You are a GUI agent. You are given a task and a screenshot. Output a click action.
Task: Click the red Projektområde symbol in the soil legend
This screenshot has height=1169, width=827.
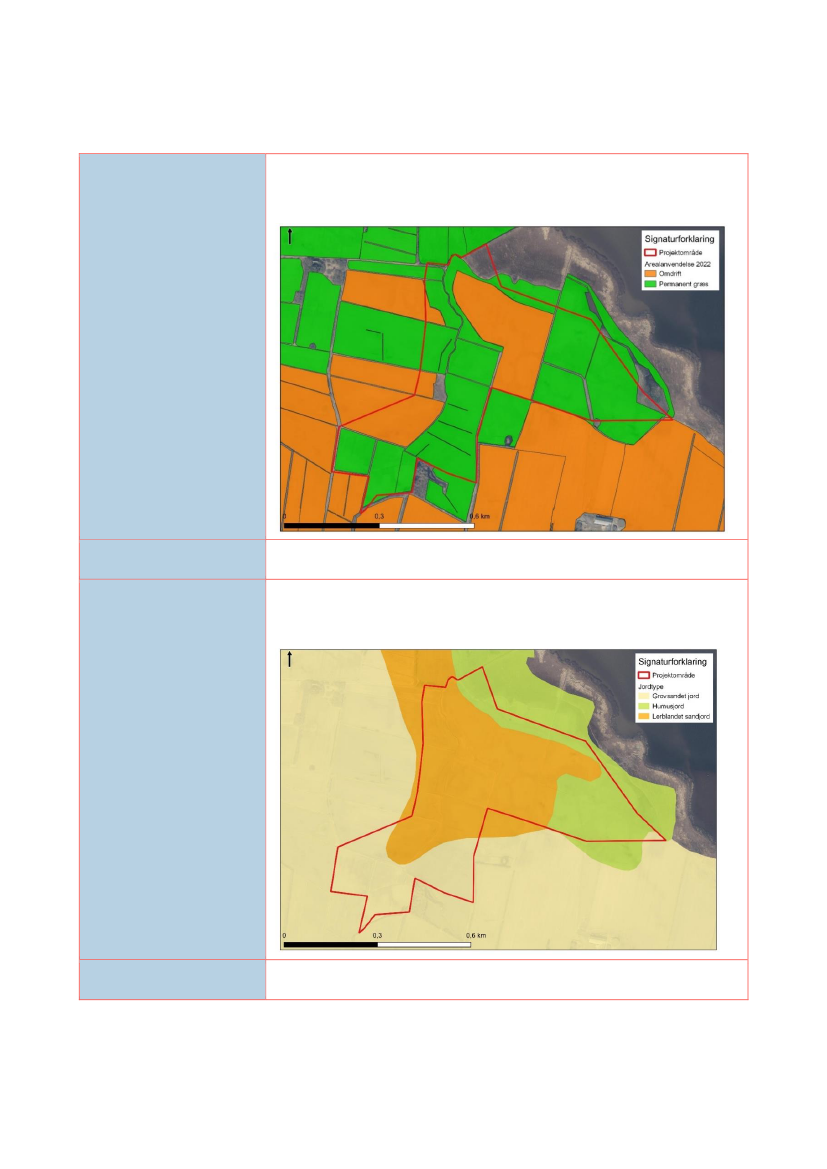[x=644, y=675]
